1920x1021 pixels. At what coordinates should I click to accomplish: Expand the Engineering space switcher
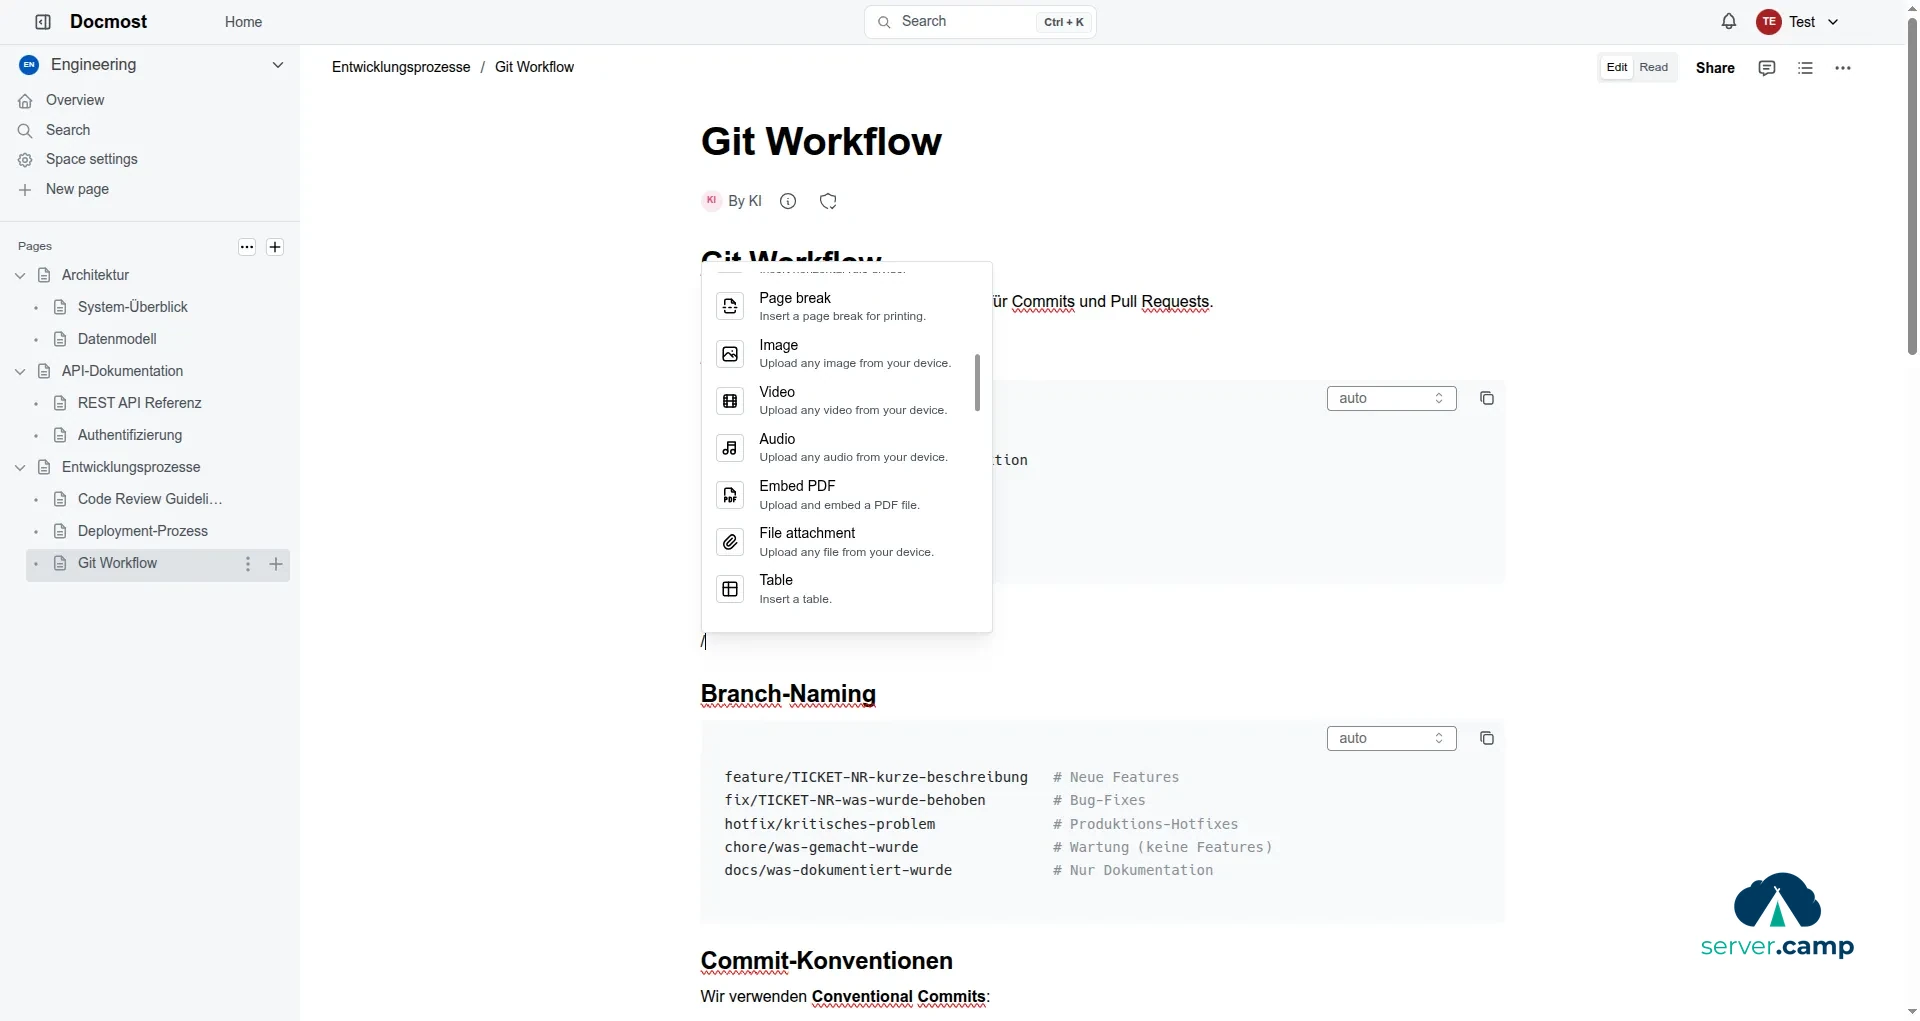(x=278, y=65)
